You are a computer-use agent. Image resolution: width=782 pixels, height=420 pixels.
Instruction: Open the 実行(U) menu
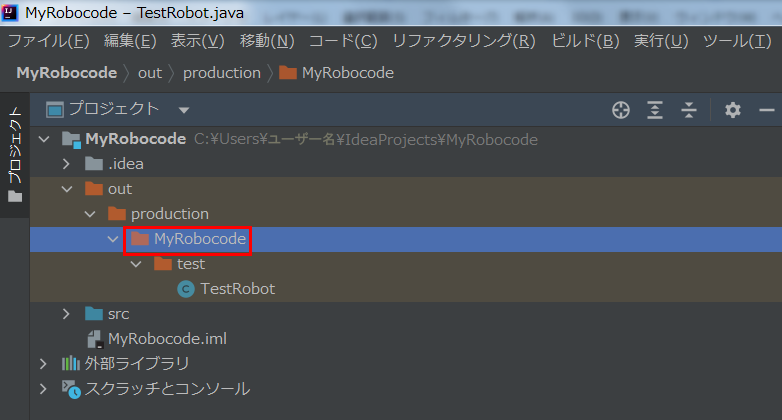tap(661, 41)
